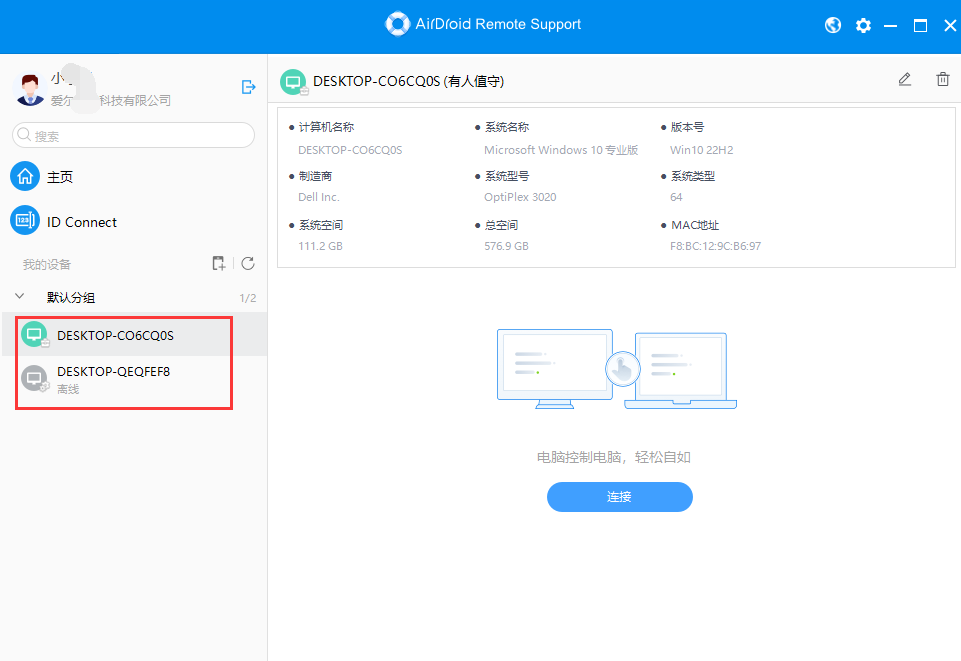This screenshot has width=961, height=661.
Task: Click the Win10 22H2 version value
Action: pos(702,150)
